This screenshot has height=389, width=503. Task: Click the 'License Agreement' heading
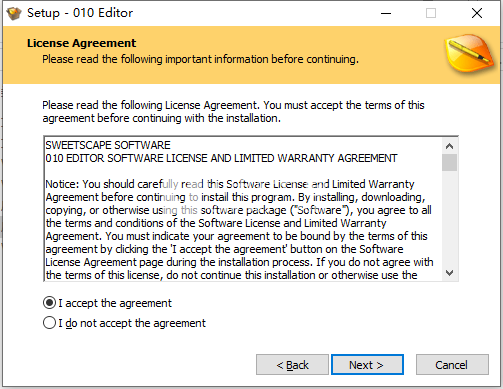point(81,43)
